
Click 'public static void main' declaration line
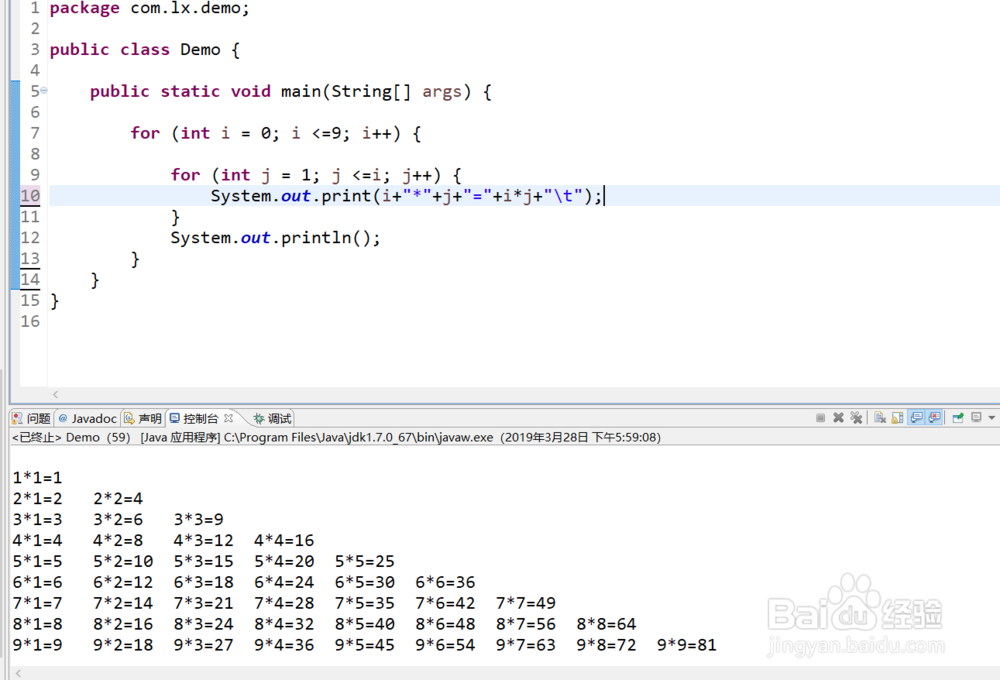click(x=291, y=92)
